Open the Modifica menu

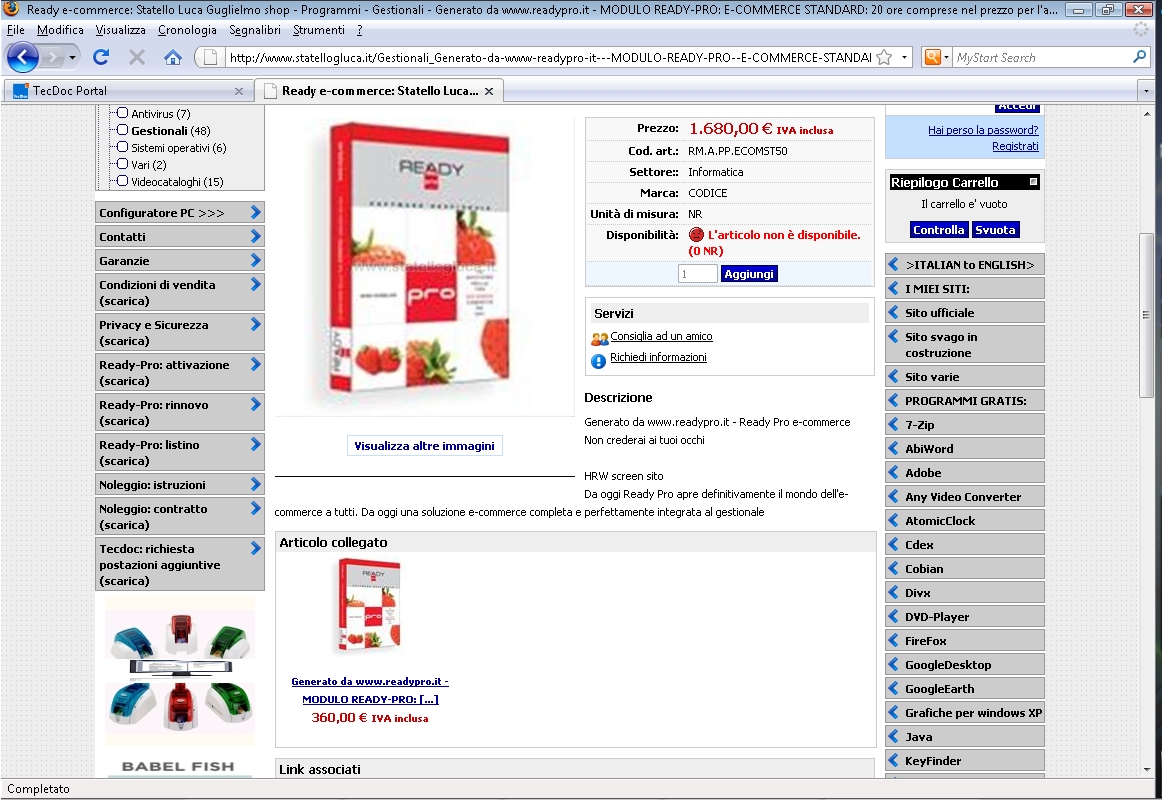(x=60, y=30)
